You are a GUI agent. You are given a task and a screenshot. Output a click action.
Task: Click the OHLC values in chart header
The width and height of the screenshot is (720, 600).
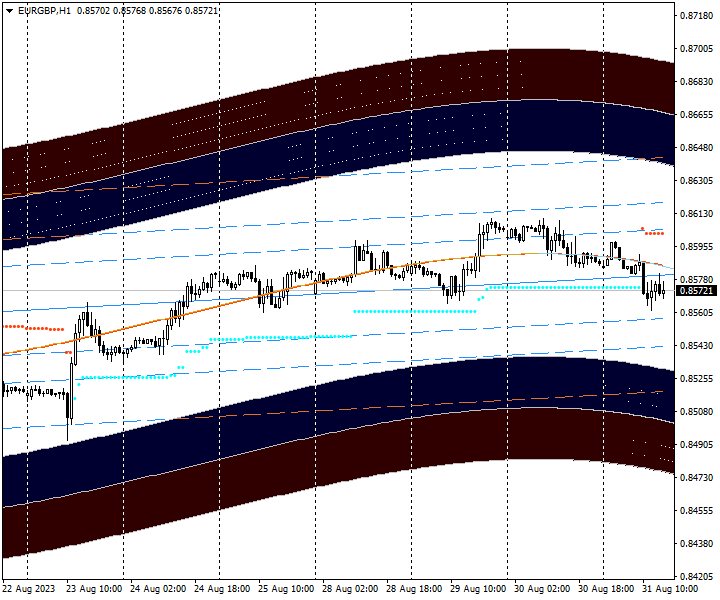click(x=154, y=10)
